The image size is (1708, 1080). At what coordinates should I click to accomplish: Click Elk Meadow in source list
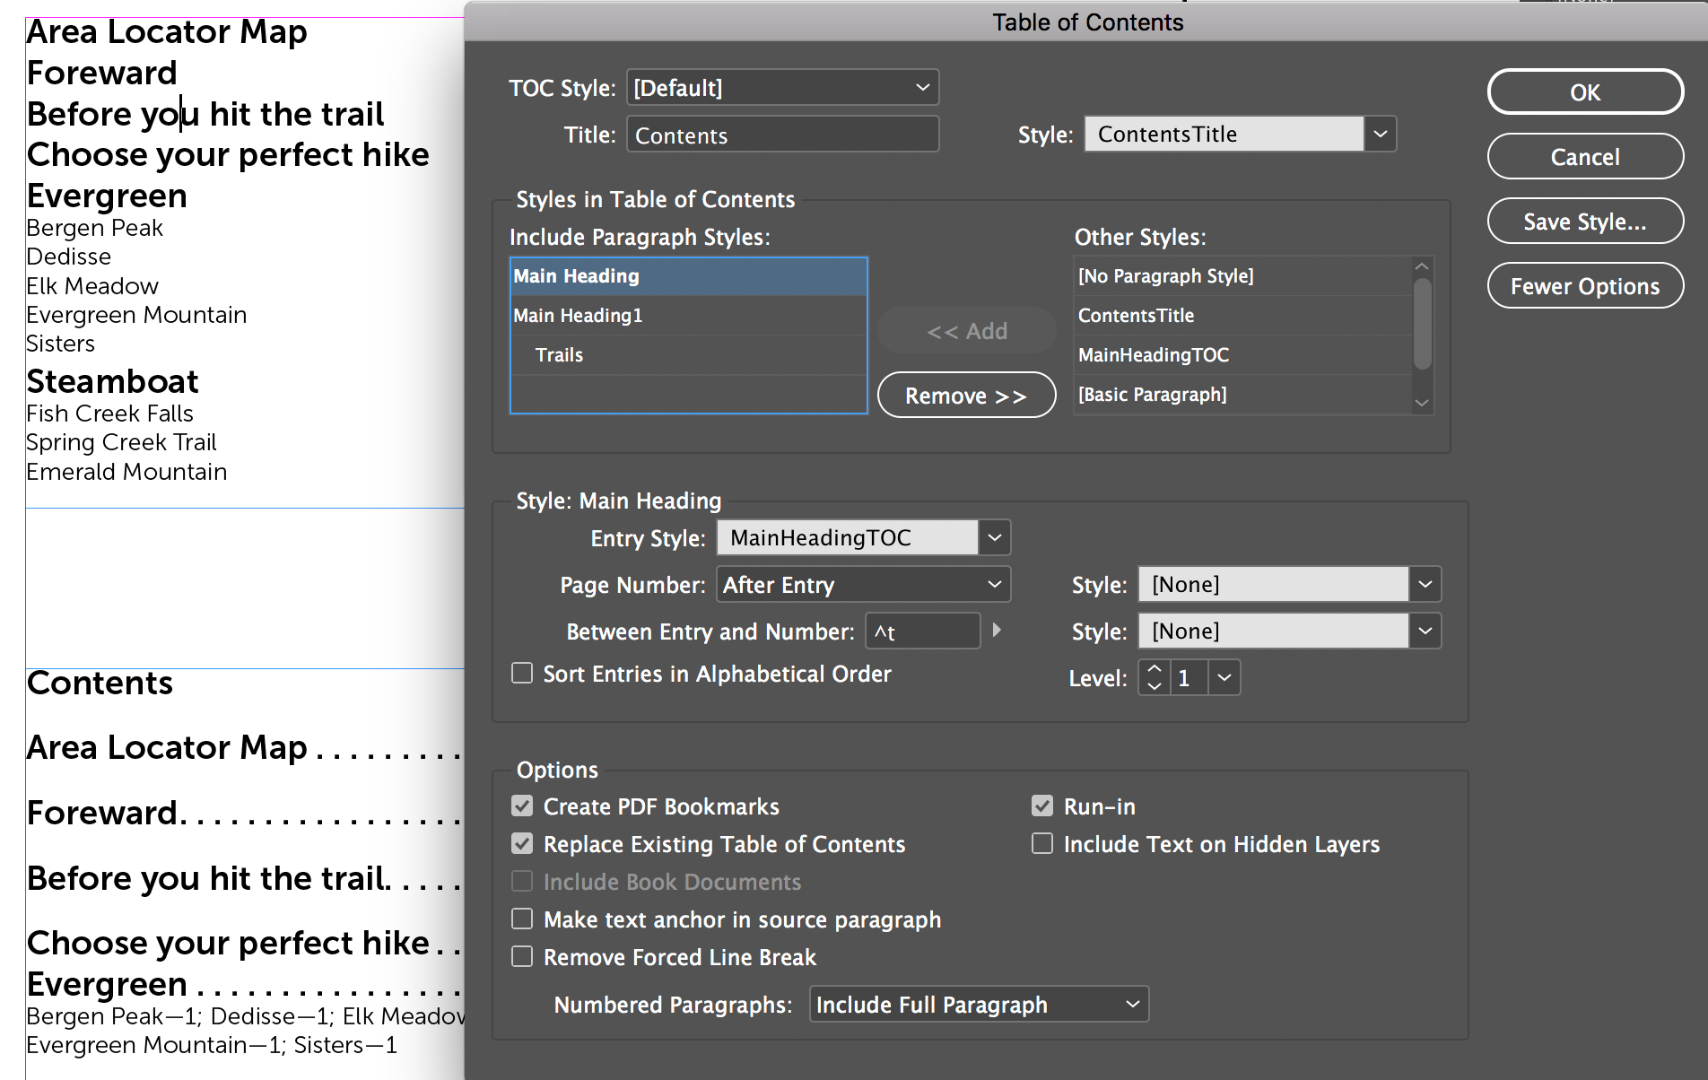click(x=93, y=286)
